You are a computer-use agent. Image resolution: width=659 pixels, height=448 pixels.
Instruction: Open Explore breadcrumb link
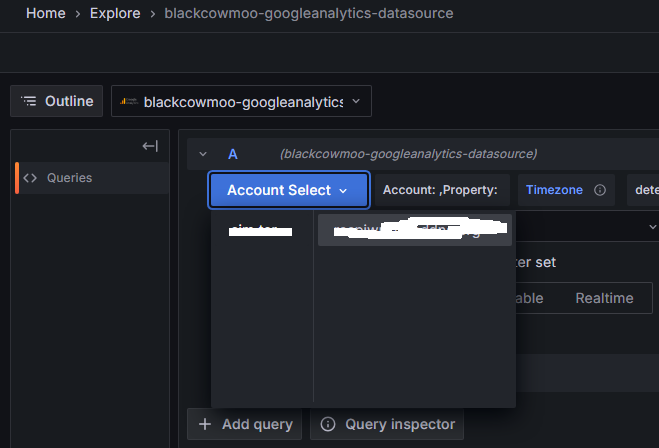(115, 13)
